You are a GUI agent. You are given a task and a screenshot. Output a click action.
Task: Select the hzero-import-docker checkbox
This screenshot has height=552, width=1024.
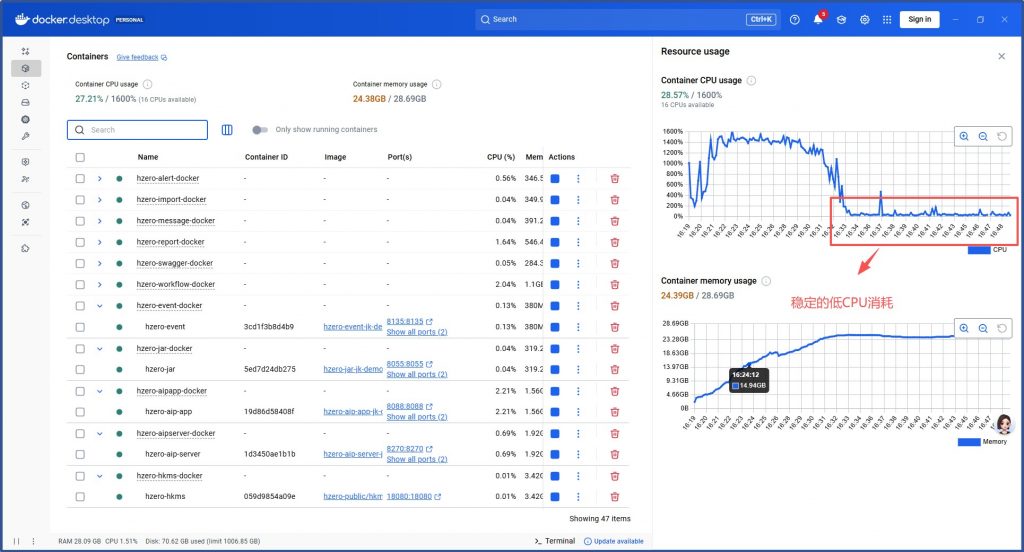[x=80, y=200]
